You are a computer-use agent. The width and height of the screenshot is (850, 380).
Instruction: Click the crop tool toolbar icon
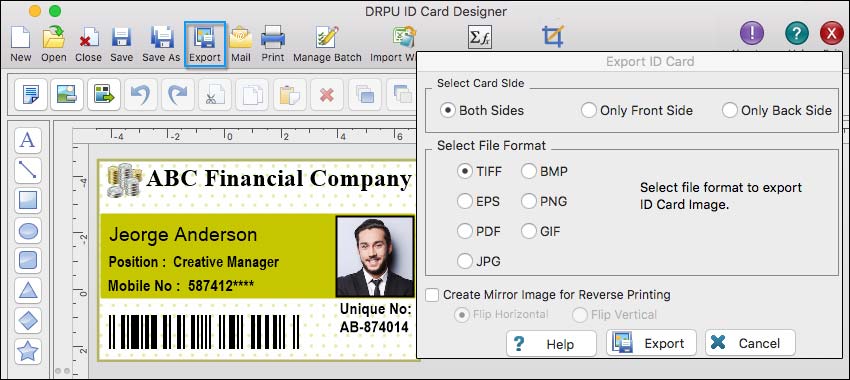click(x=553, y=36)
